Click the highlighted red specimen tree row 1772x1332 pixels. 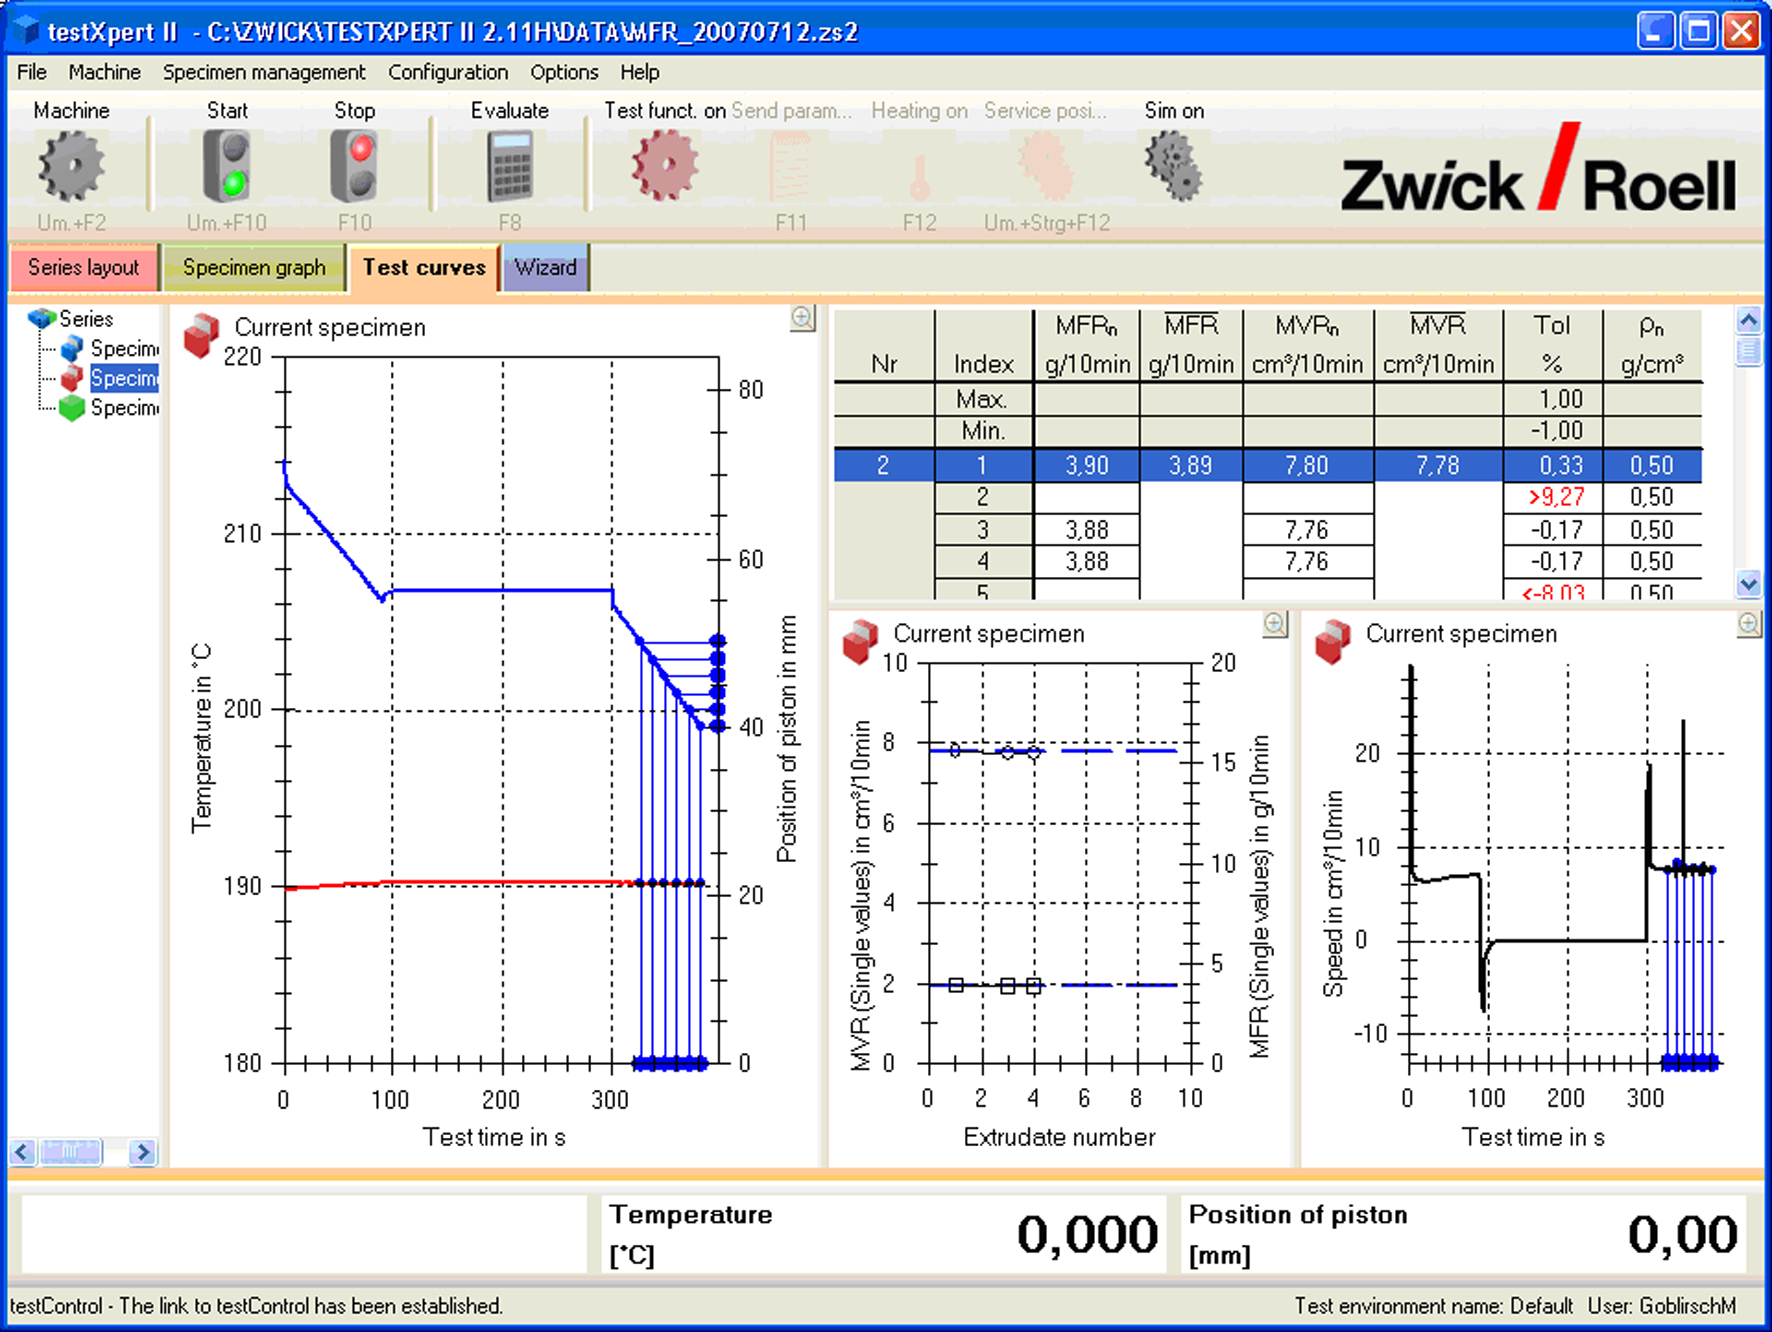click(x=124, y=378)
